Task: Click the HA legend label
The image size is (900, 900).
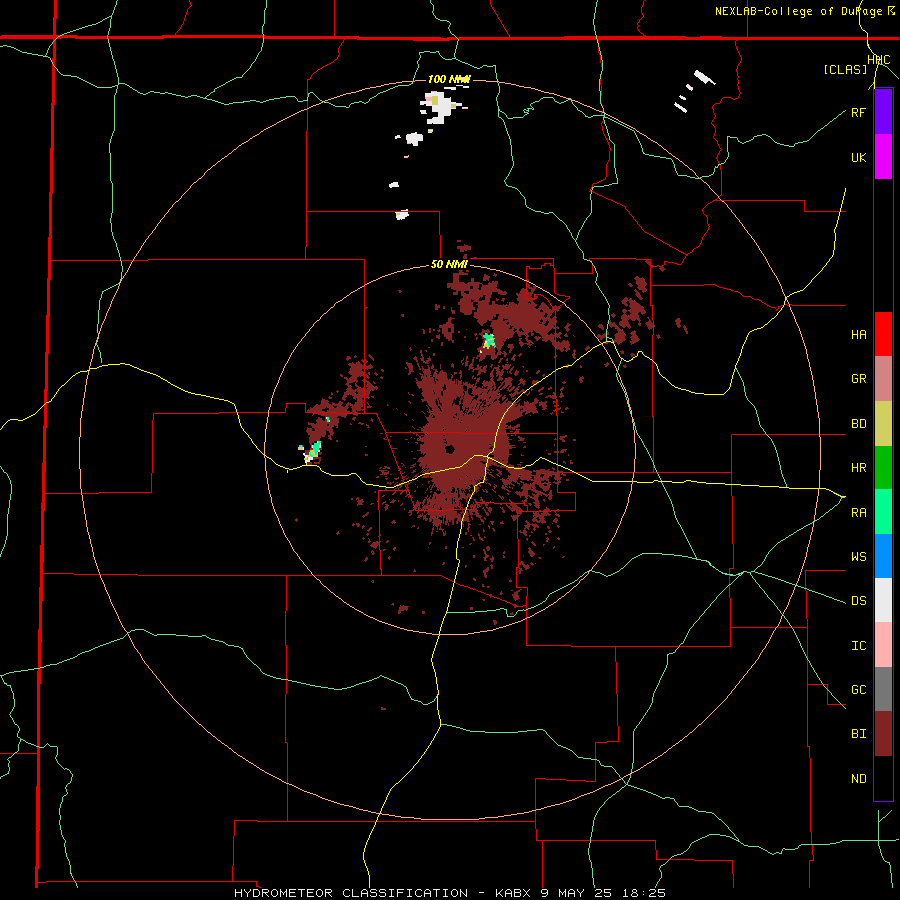Action: (858, 335)
